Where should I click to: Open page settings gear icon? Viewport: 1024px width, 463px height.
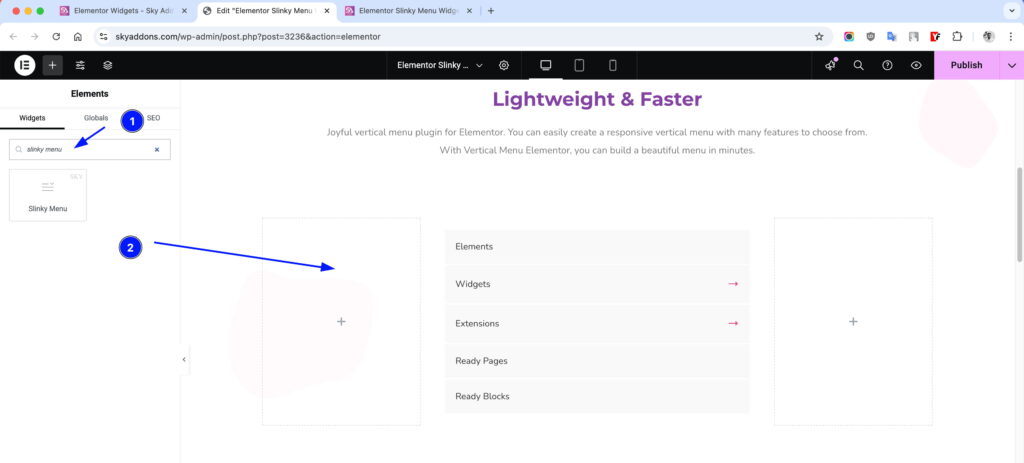tap(504, 65)
